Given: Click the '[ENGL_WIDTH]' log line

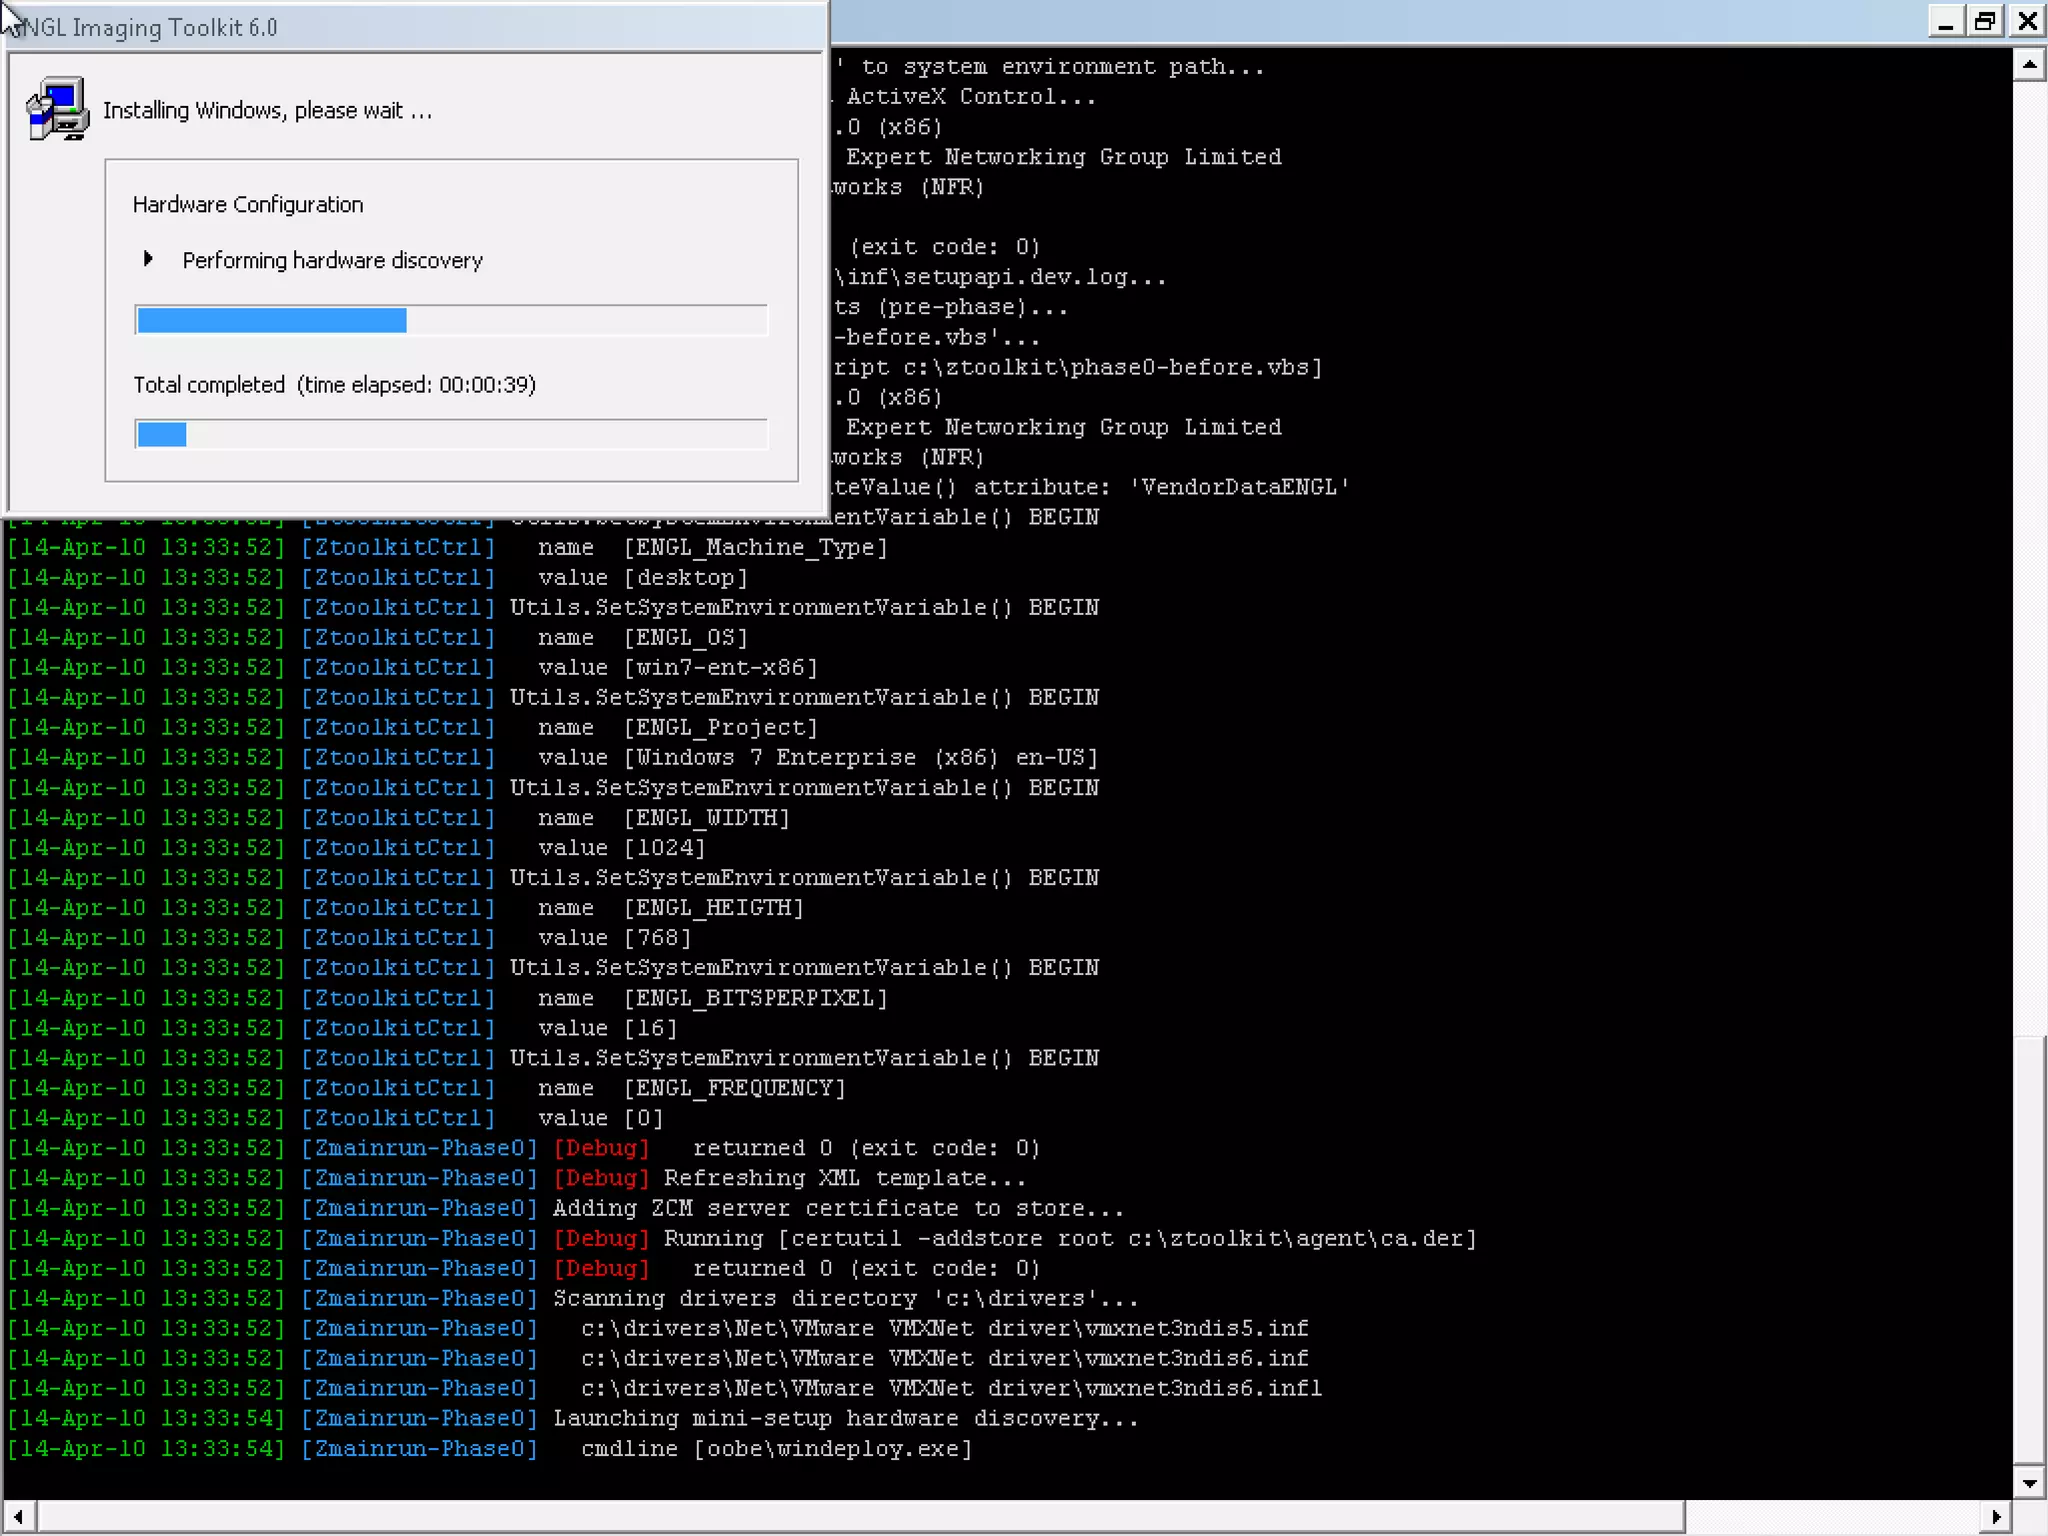Looking at the screenshot, I should [x=663, y=818].
